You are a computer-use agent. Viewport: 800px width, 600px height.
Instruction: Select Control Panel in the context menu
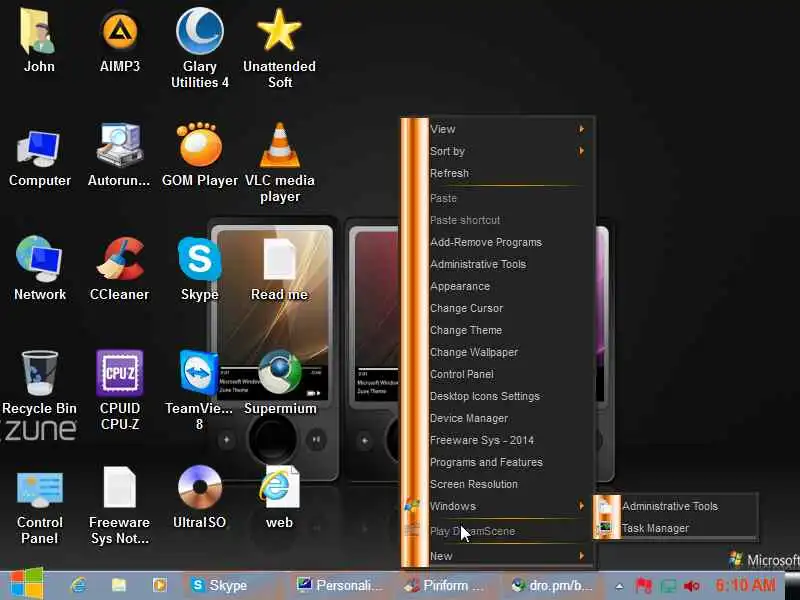(x=512, y=374)
